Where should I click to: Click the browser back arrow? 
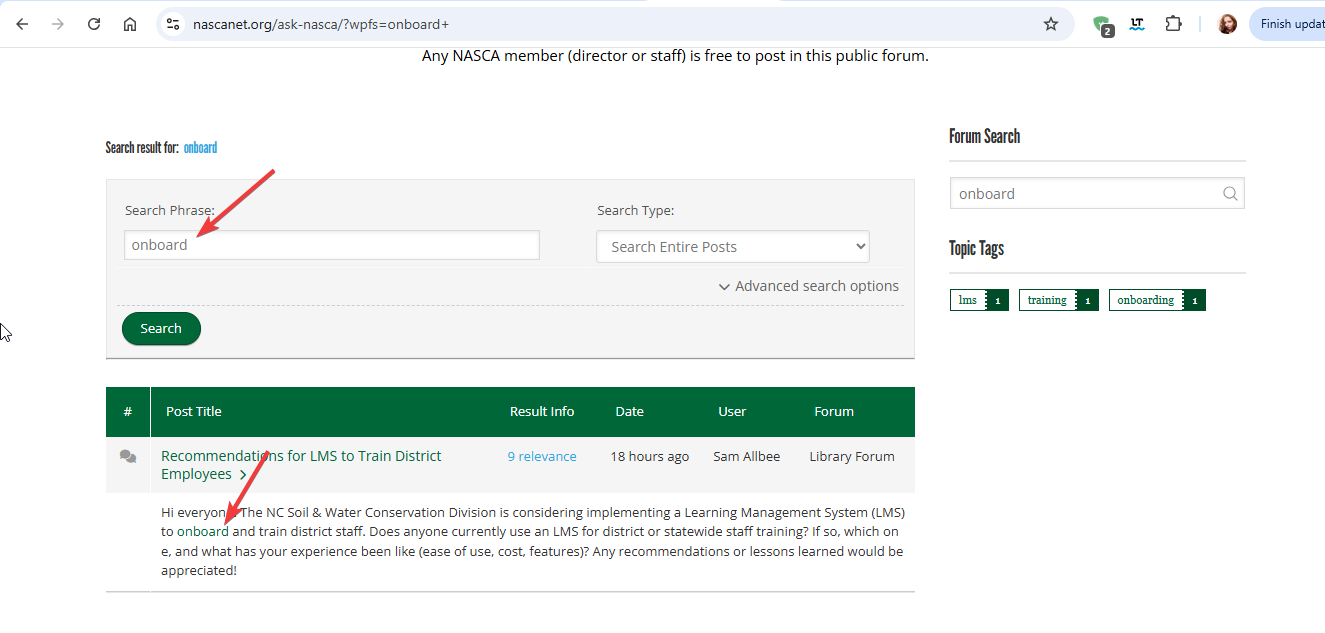[x=22, y=24]
